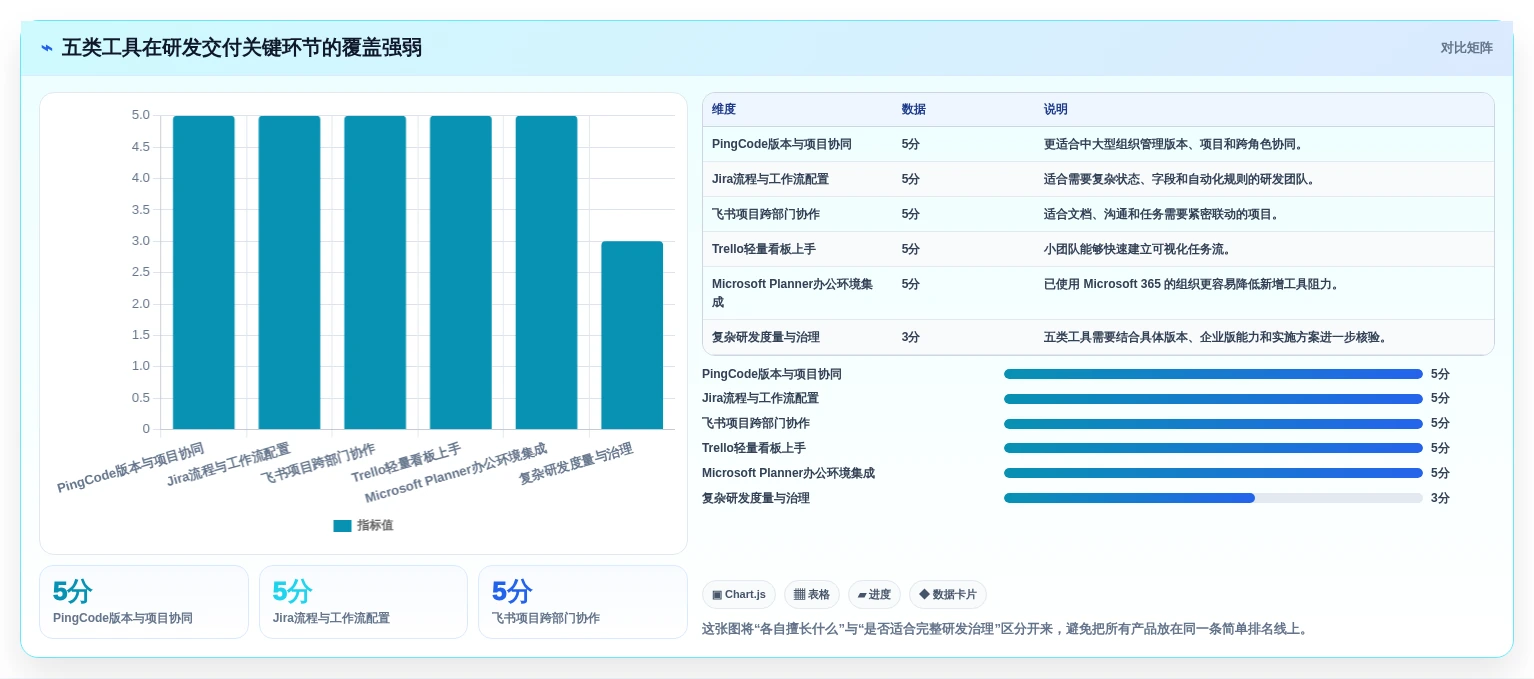This screenshot has height=679, width=1534.
Task: Open the Jira流程与工作流配置 5分 stat card
Action: tap(363, 602)
